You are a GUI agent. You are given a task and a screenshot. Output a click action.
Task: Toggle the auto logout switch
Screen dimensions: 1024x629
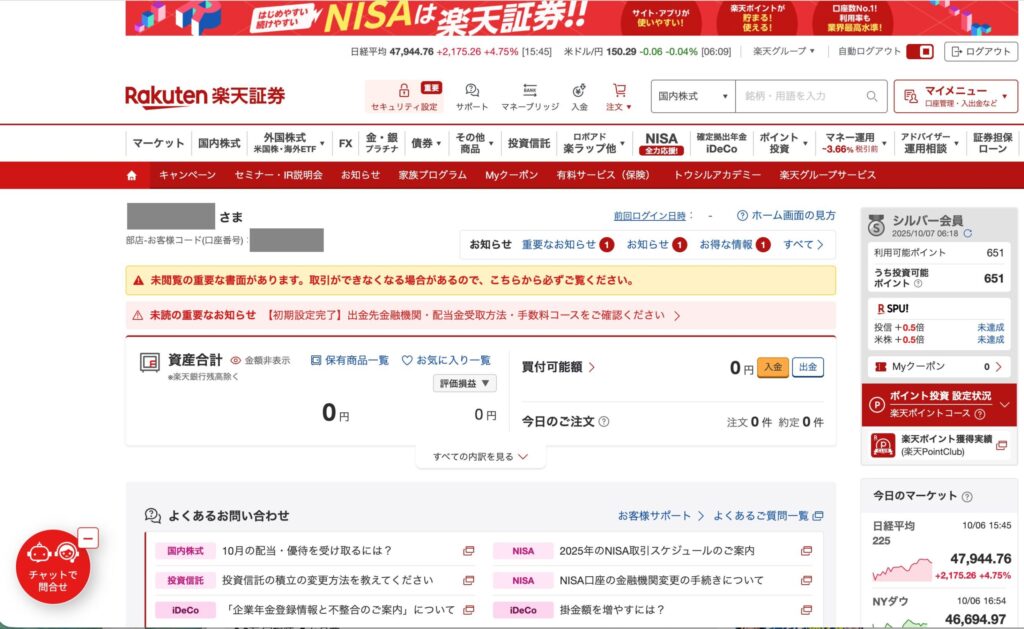(925, 52)
